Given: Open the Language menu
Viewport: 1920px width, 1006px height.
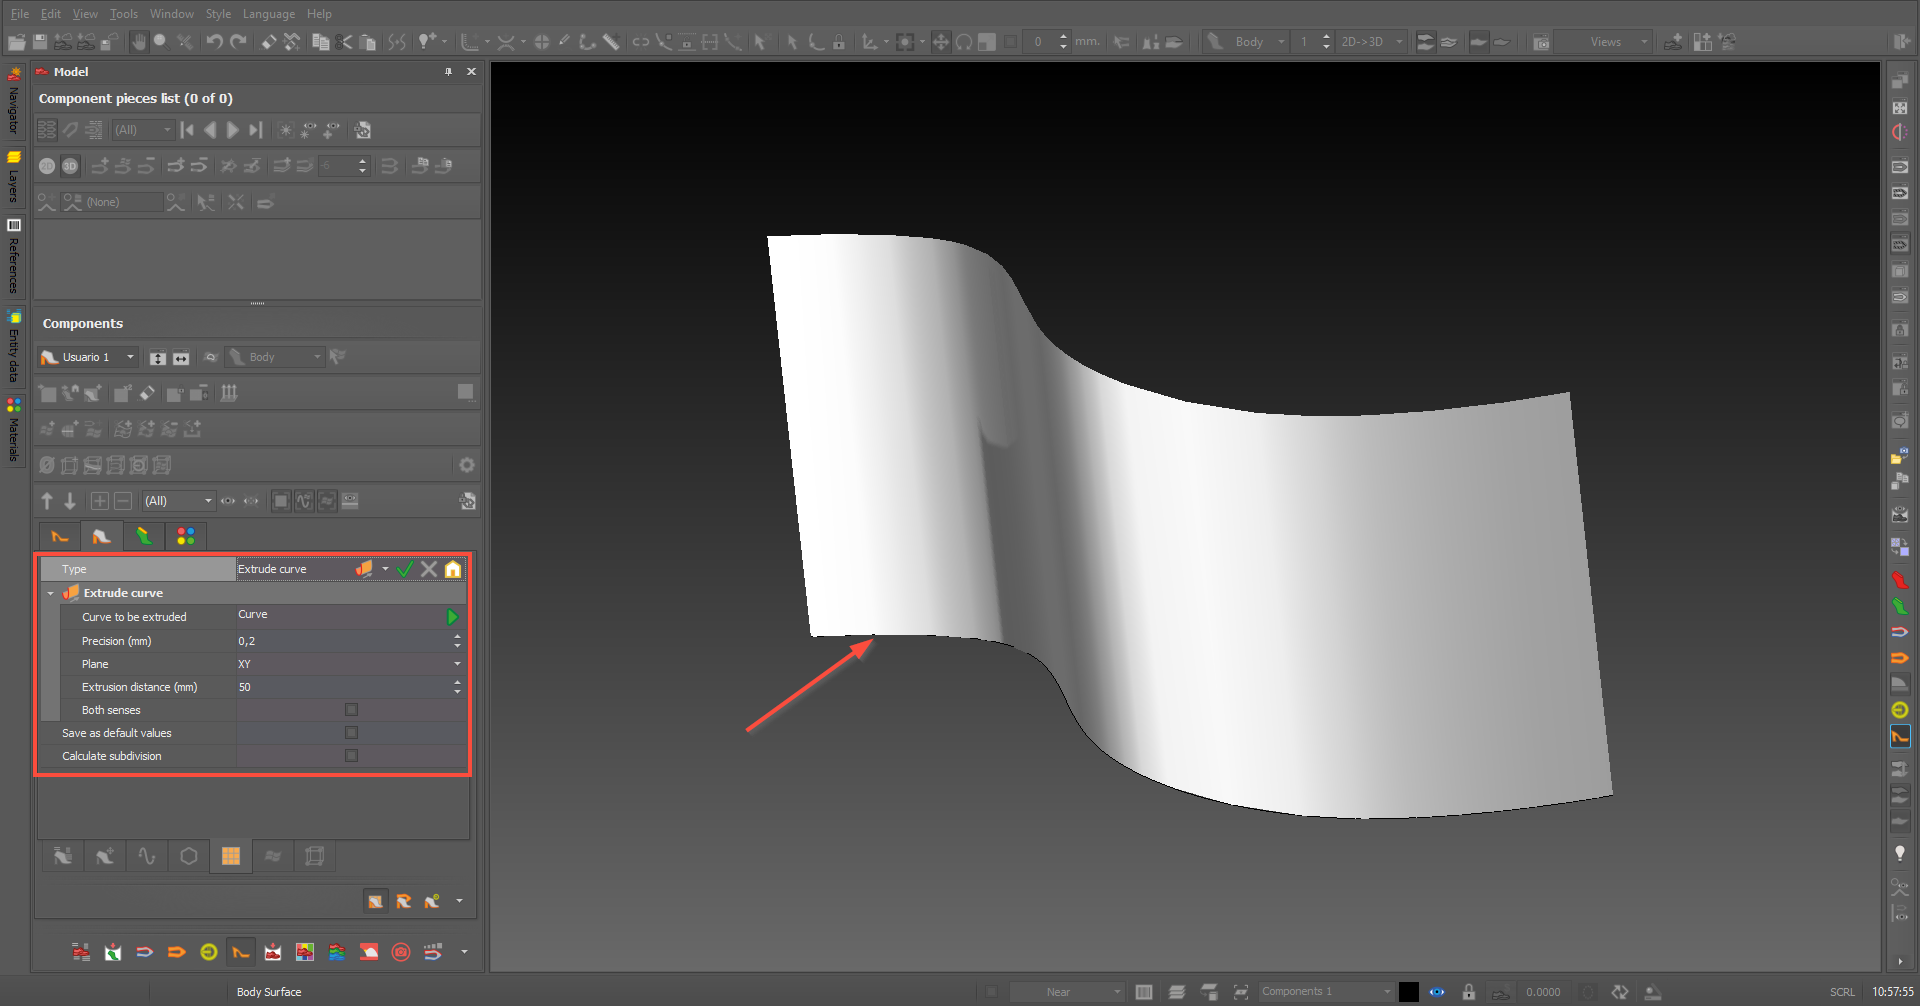Looking at the screenshot, I should pos(269,14).
